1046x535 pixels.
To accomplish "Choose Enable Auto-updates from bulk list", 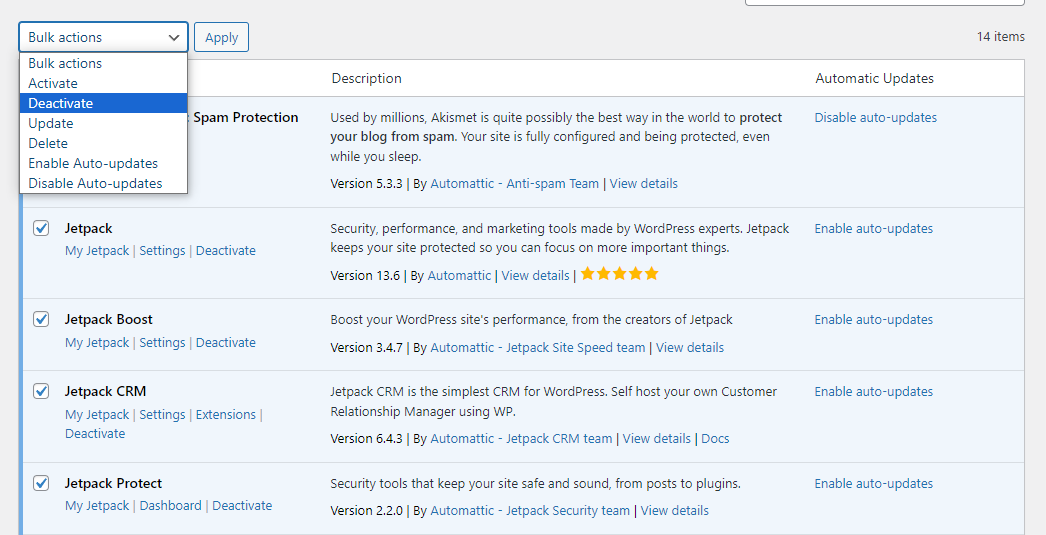I will (x=103, y=163).
